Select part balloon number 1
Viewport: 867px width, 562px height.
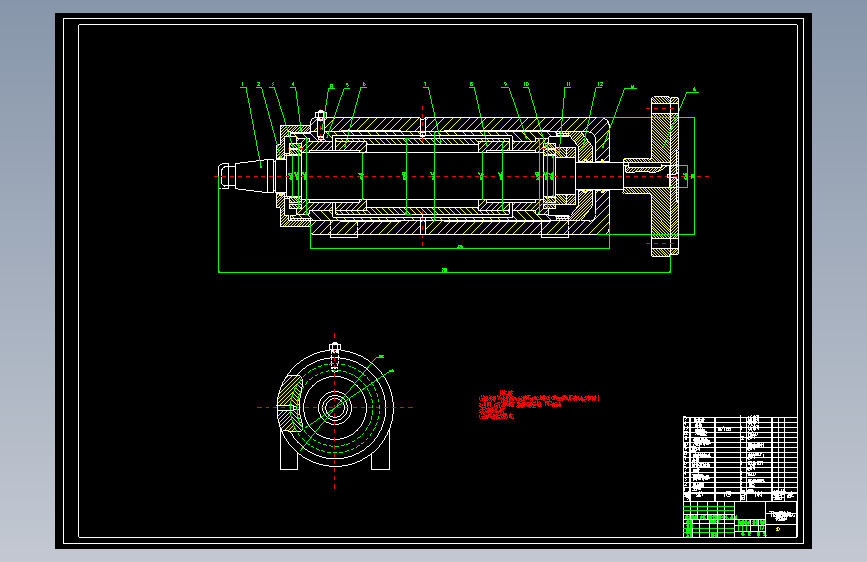(242, 85)
